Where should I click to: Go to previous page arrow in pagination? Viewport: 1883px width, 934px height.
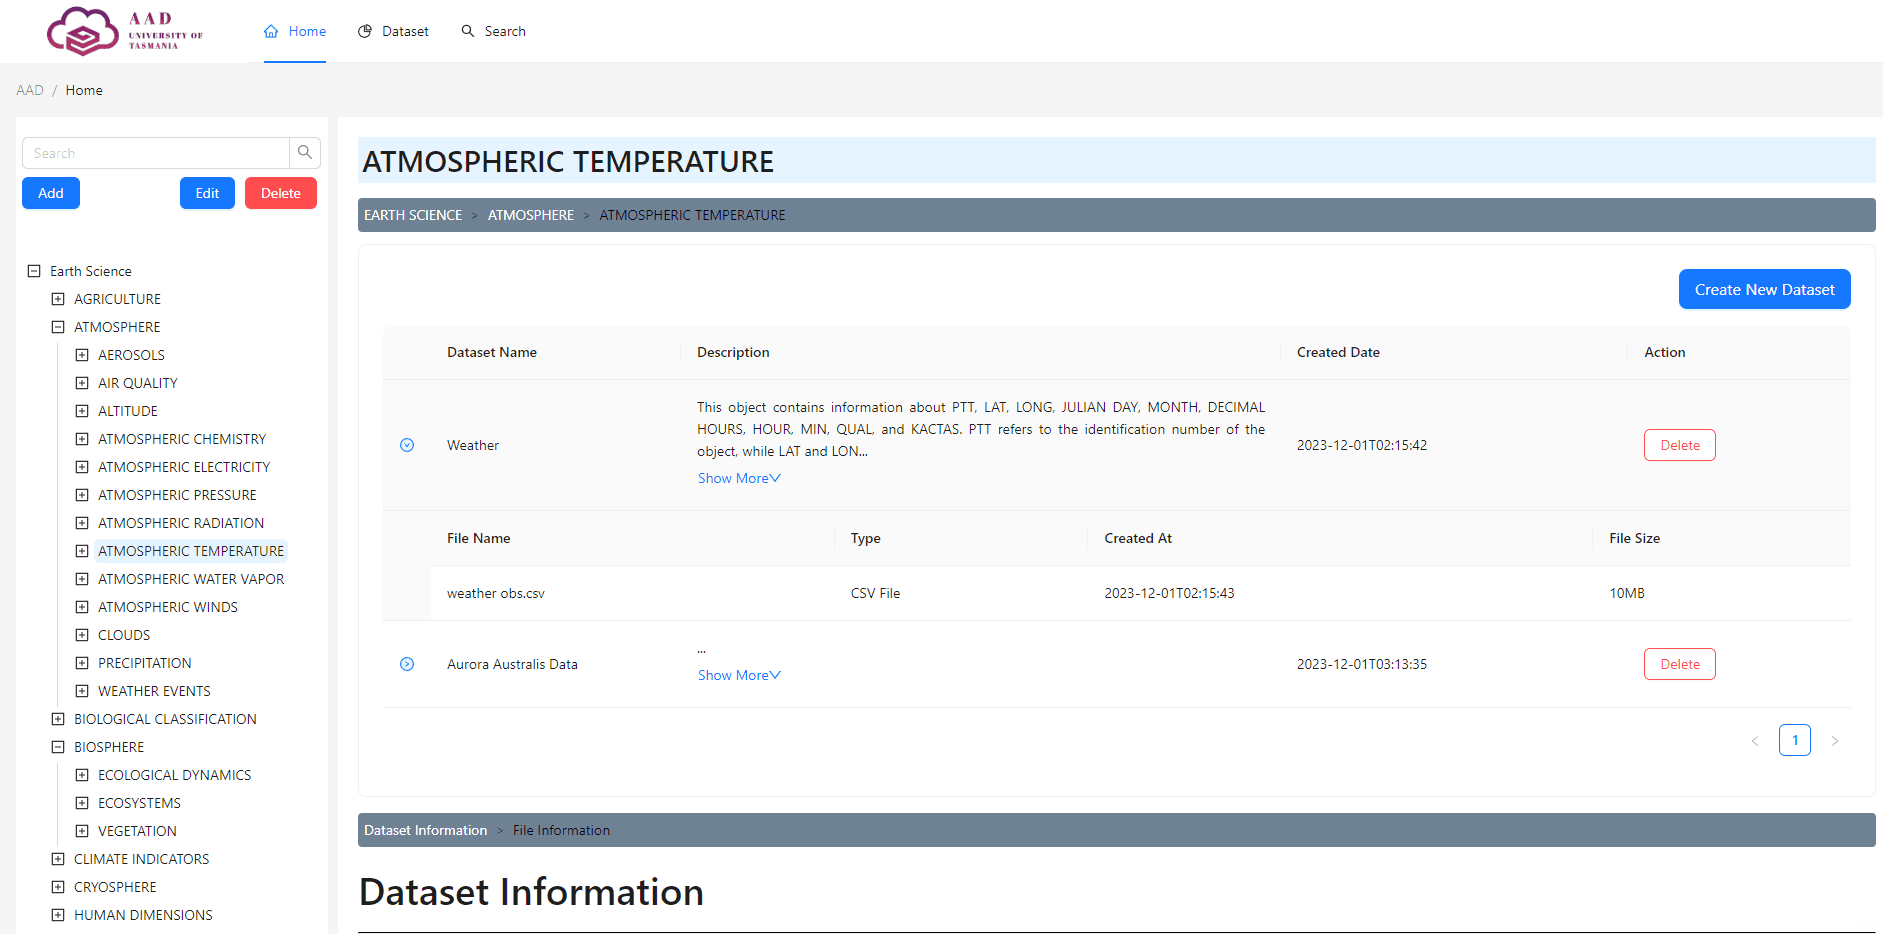(x=1755, y=741)
